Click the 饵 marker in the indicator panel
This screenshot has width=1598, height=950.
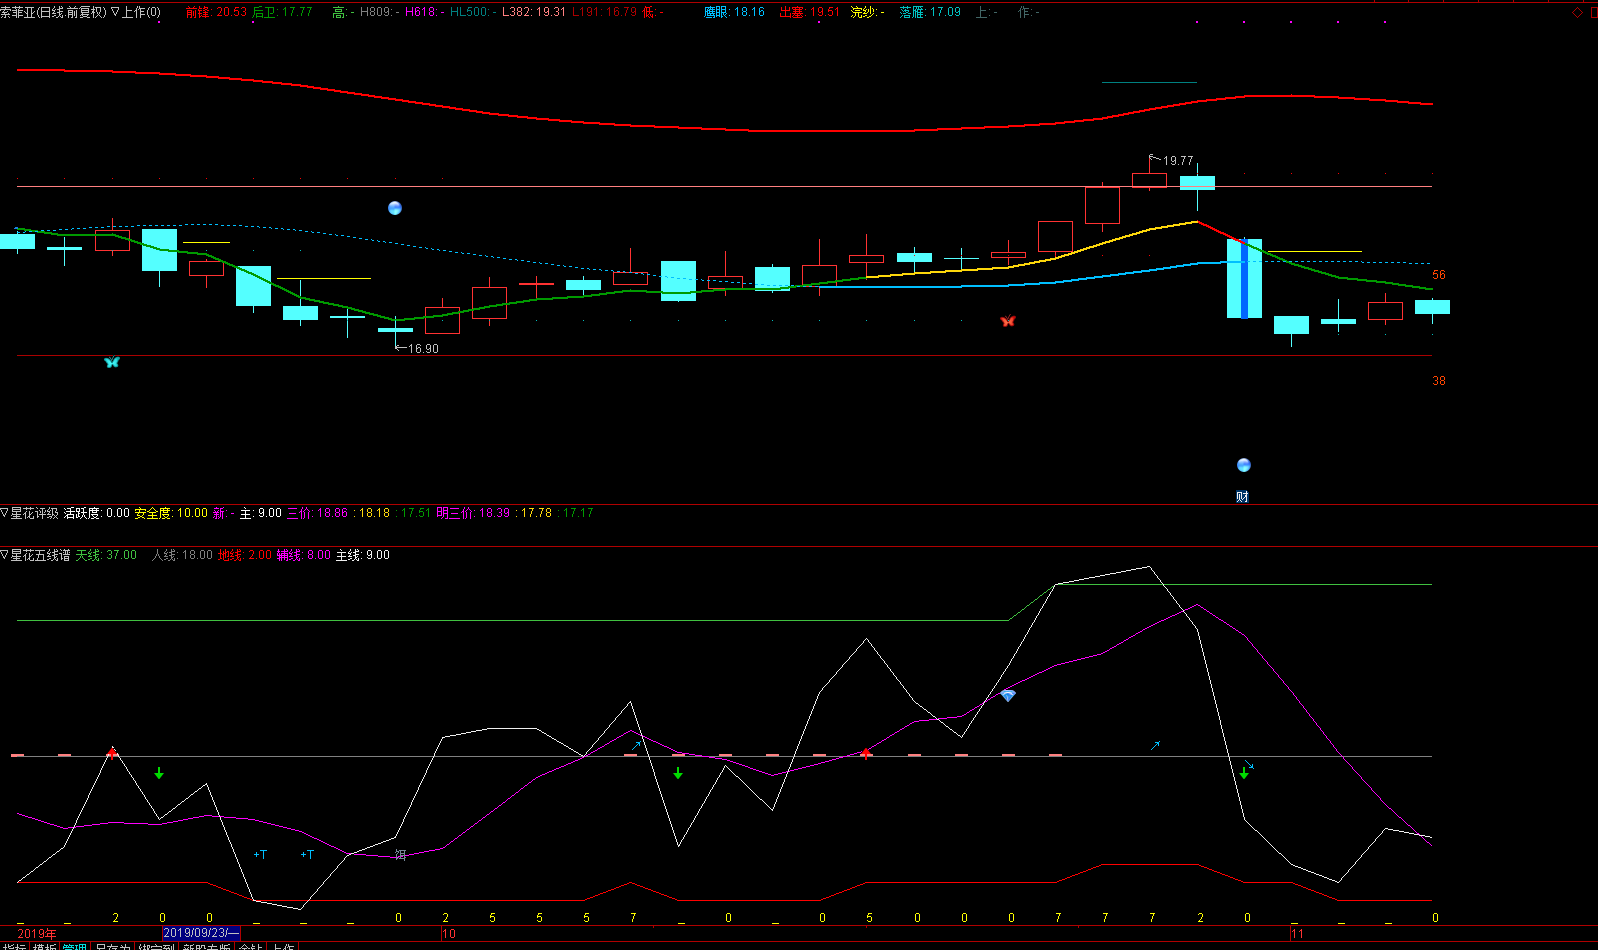coord(400,855)
